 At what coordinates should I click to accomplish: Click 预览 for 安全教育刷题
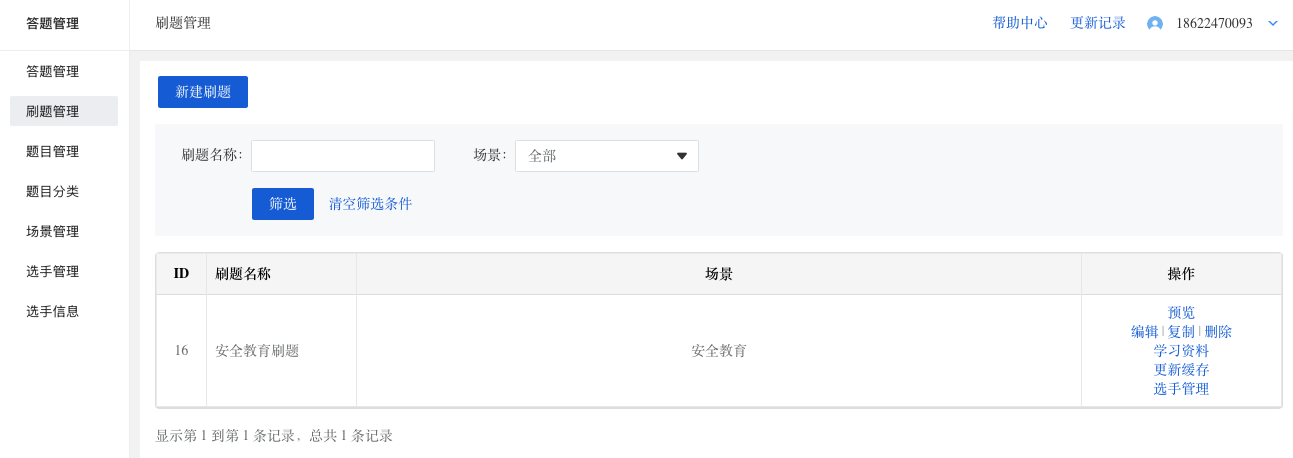tap(1181, 313)
